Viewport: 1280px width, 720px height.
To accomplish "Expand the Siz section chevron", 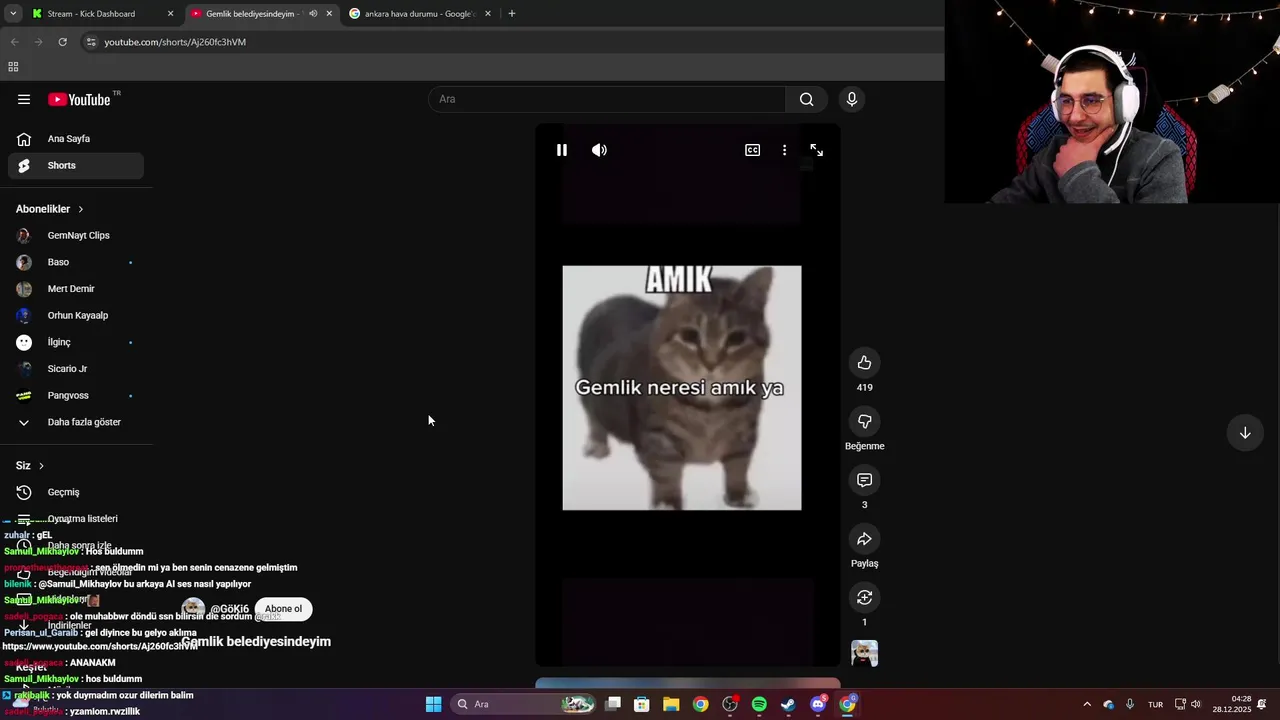I will point(41,466).
